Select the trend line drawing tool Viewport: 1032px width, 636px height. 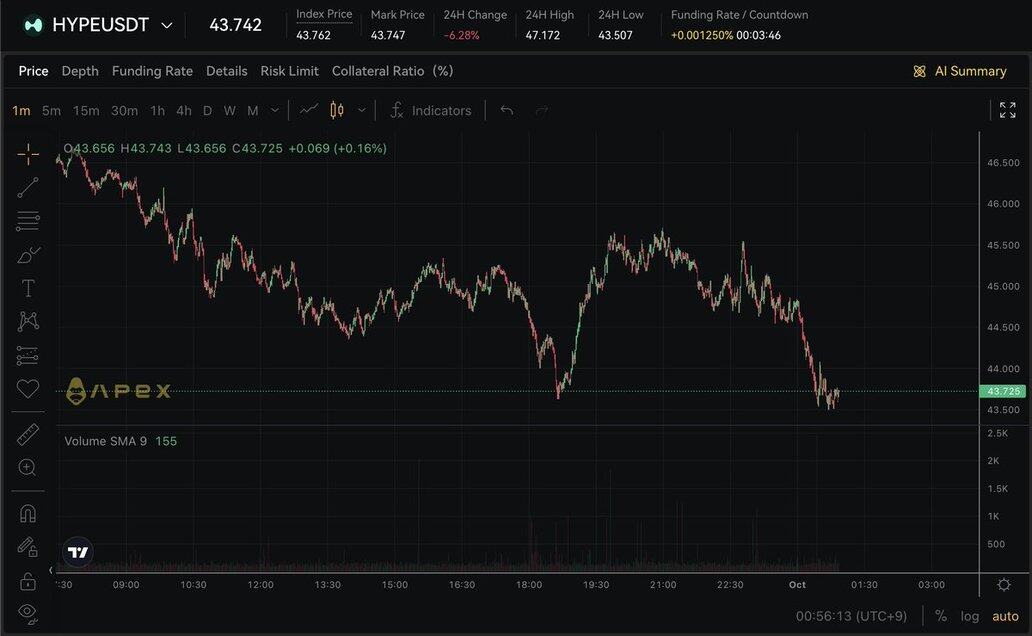click(28, 187)
